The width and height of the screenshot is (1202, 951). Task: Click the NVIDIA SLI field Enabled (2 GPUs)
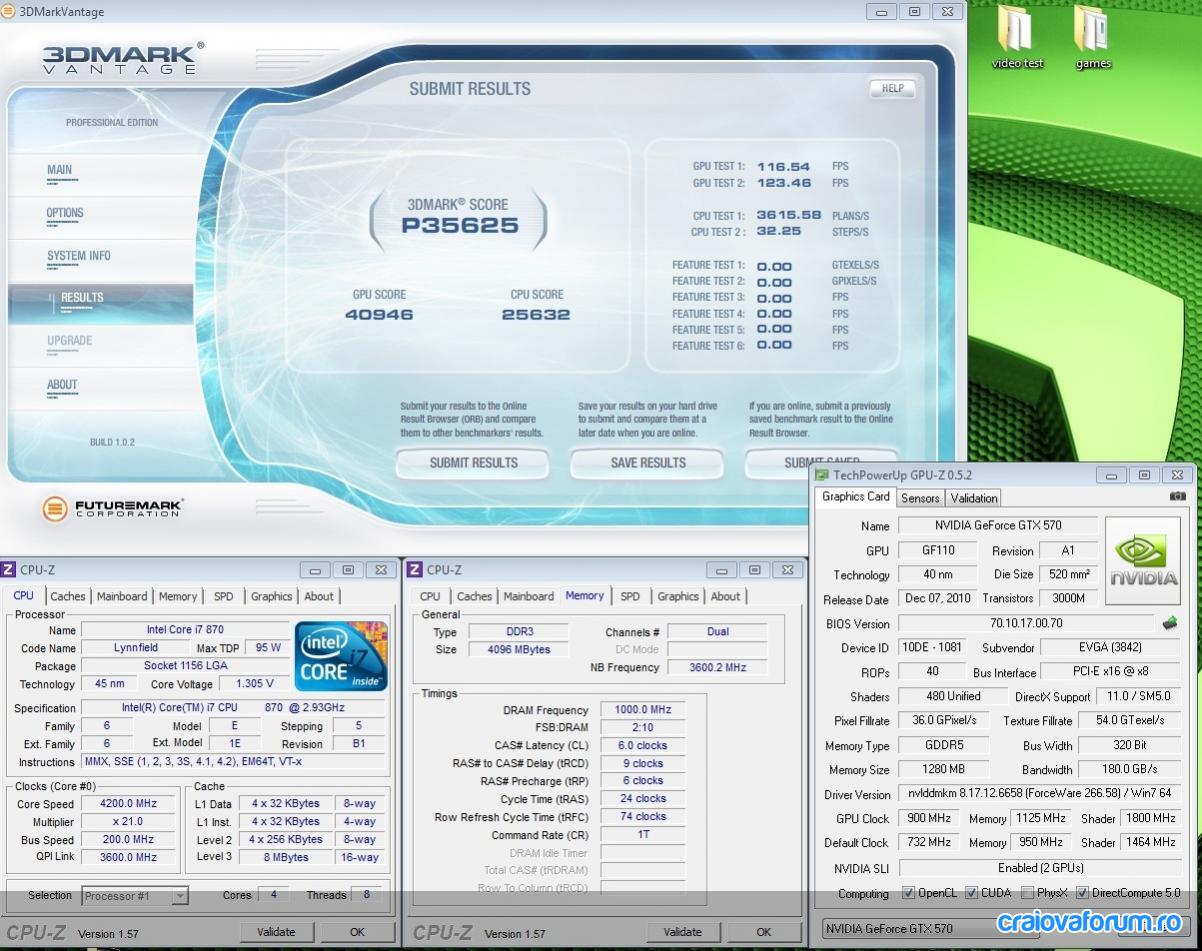click(1039, 868)
